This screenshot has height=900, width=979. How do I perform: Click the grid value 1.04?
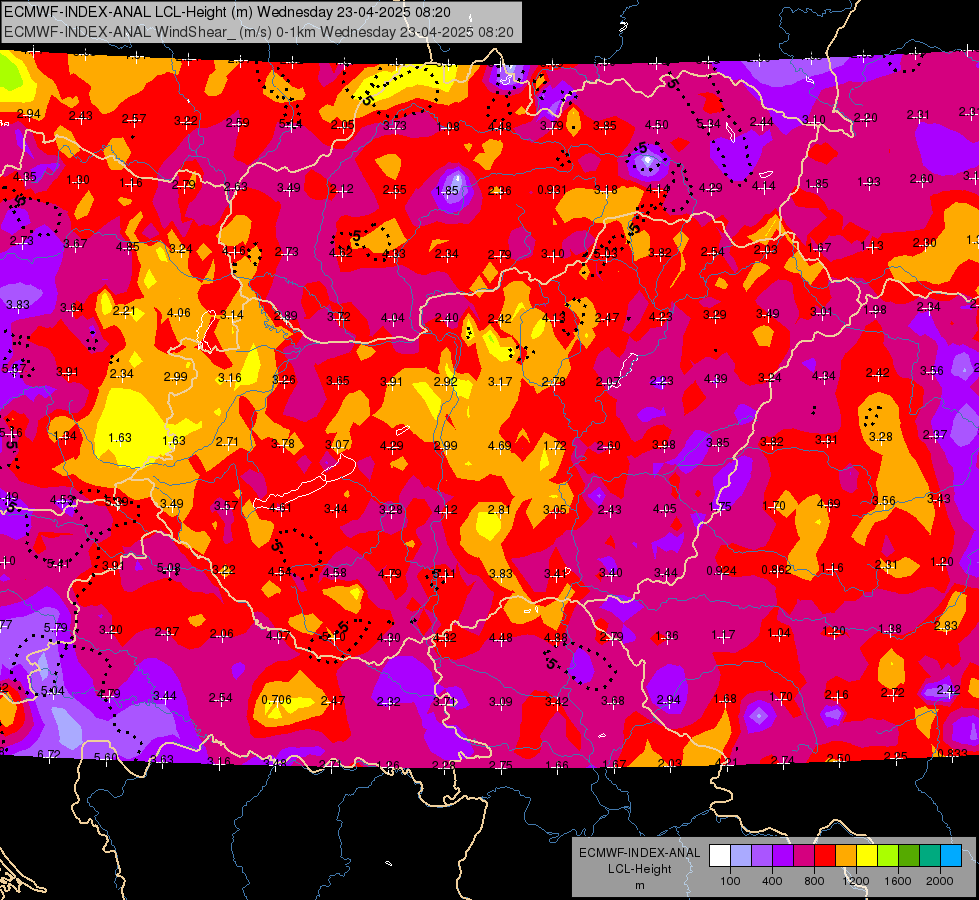point(779,633)
